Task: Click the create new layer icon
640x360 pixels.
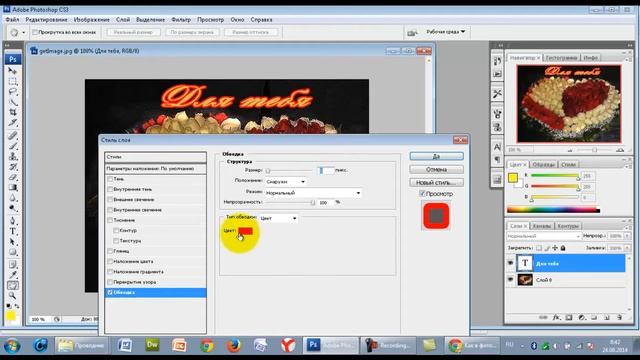Action: pyautogui.click(x=607, y=317)
